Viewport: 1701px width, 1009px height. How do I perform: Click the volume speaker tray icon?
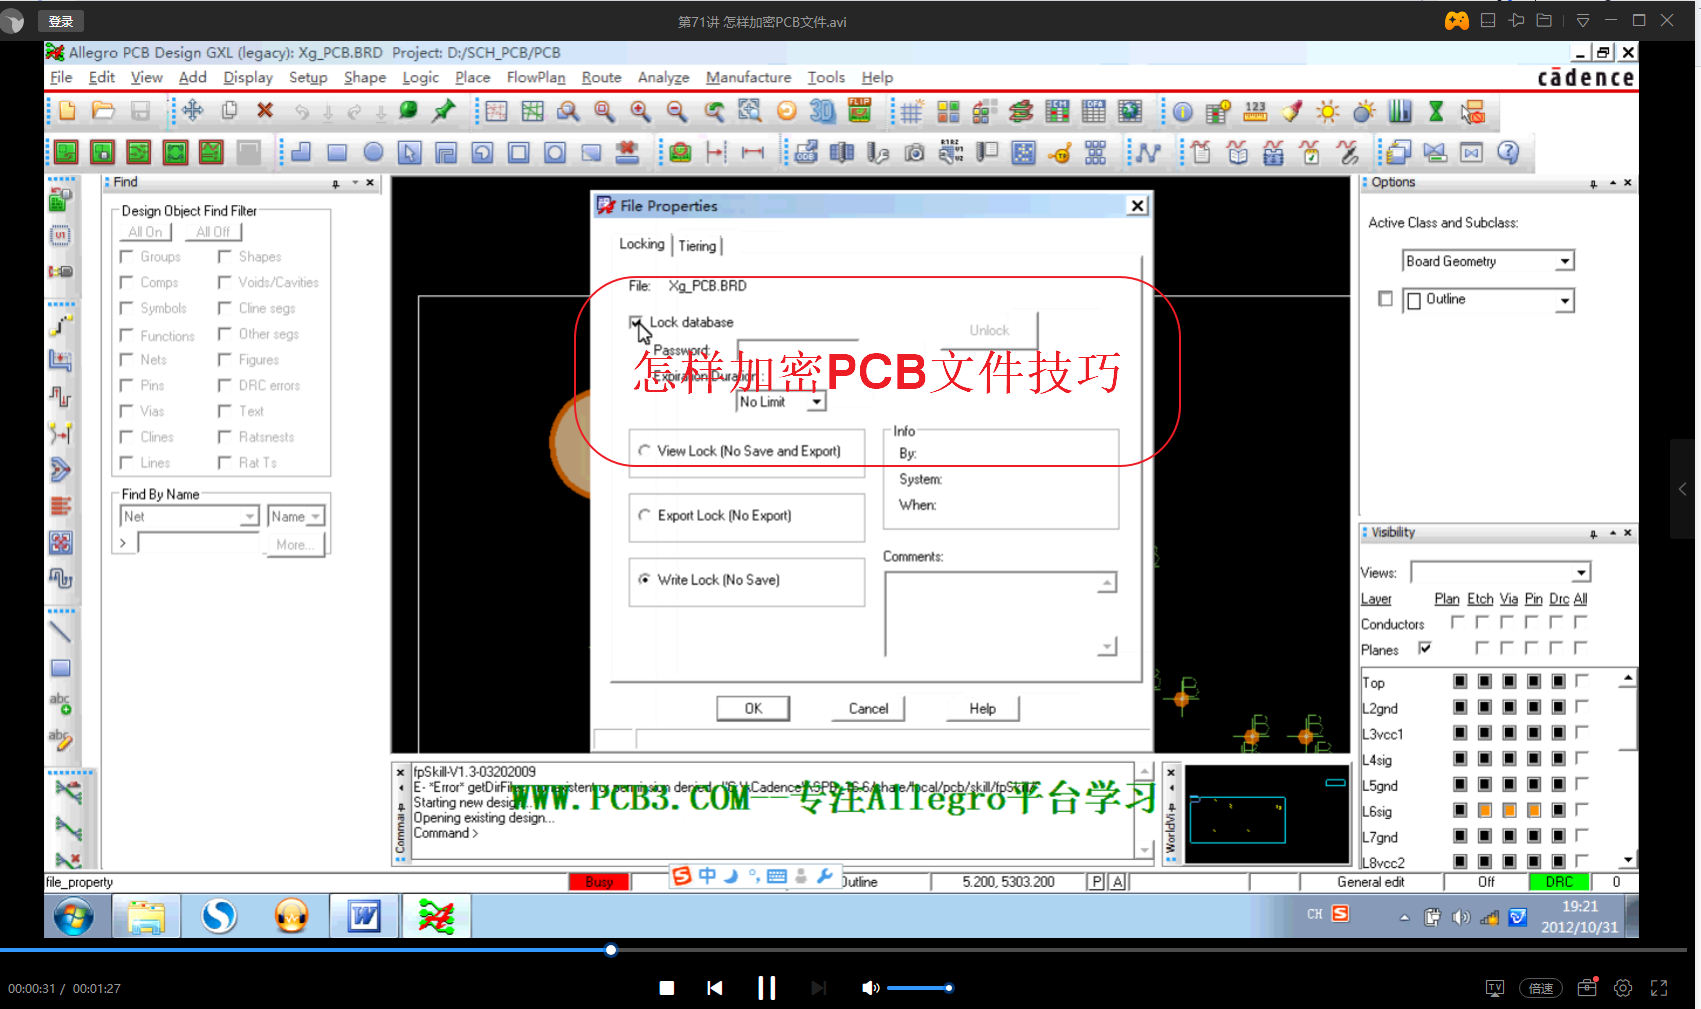[1461, 917]
